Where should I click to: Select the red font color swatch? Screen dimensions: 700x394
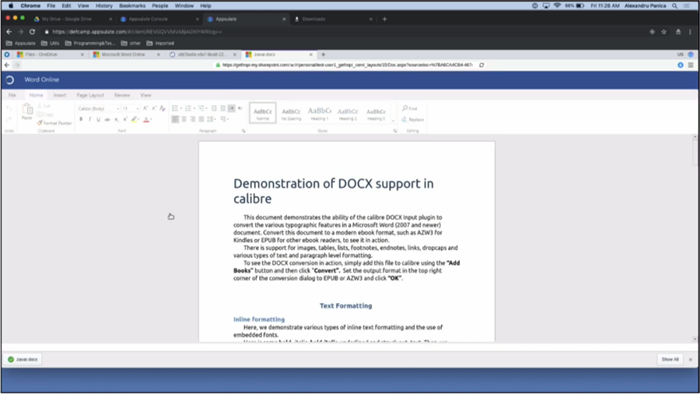(146, 119)
